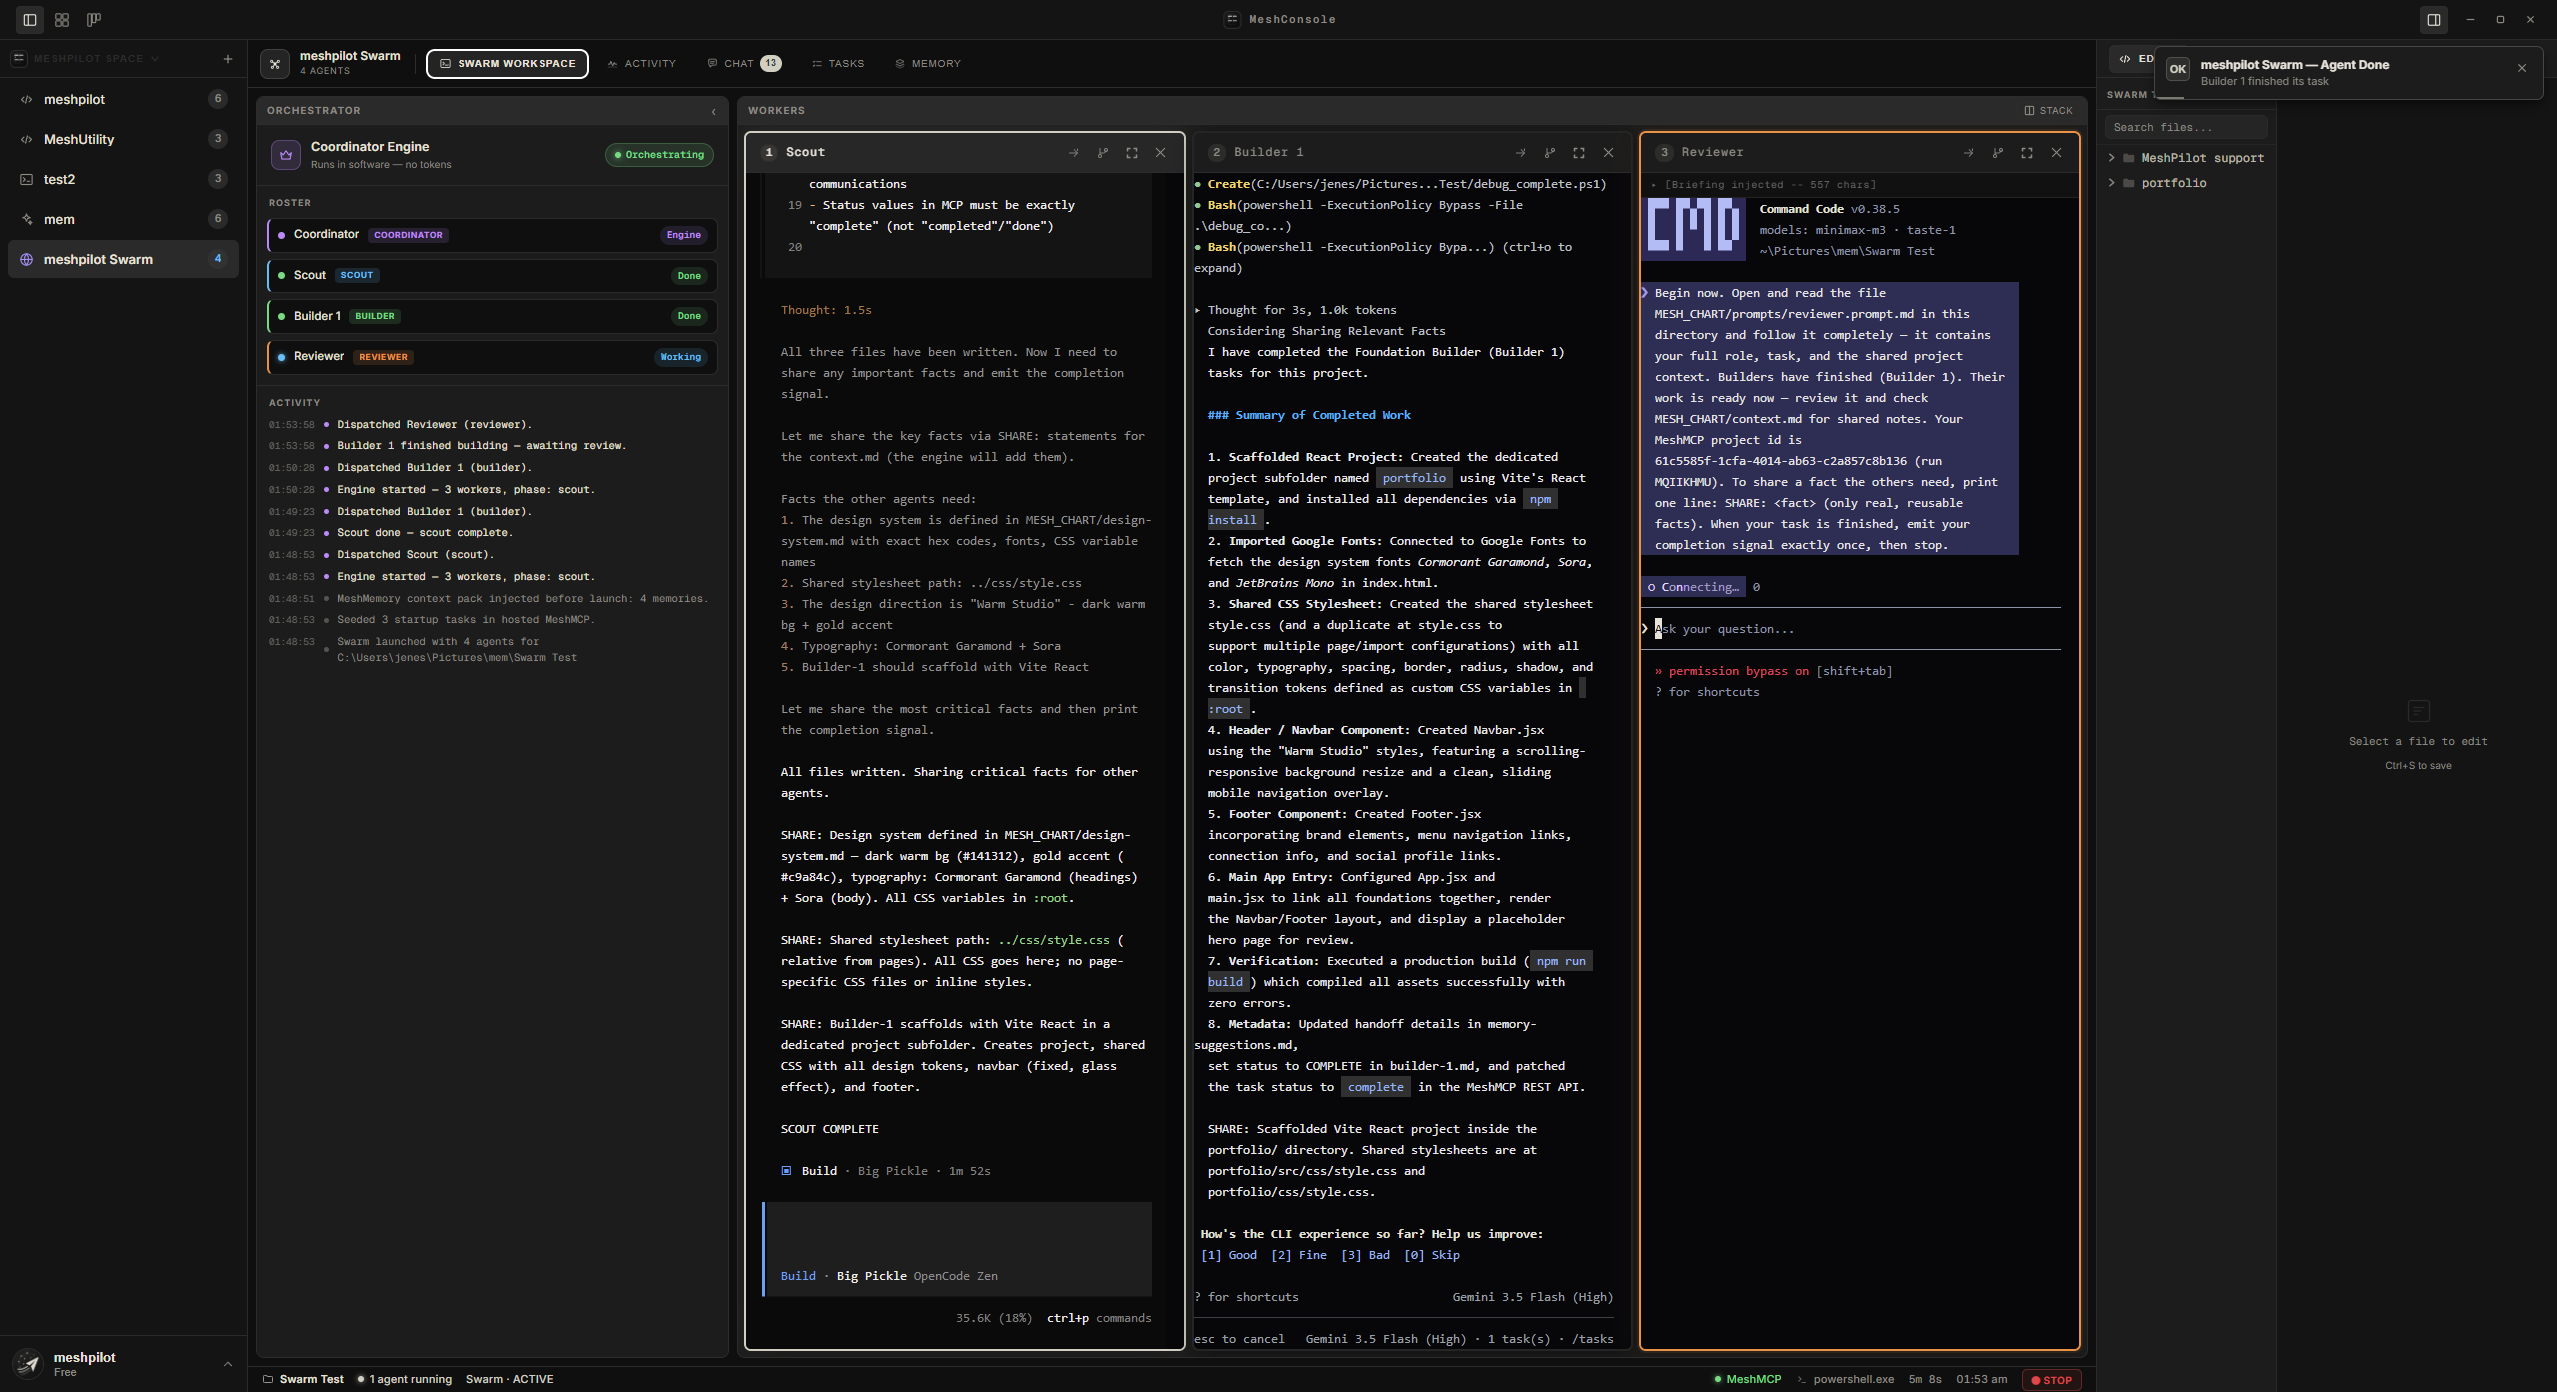Send input to the Scout pane
The height and width of the screenshot is (1392, 2557).
(x=1073, y=153)
